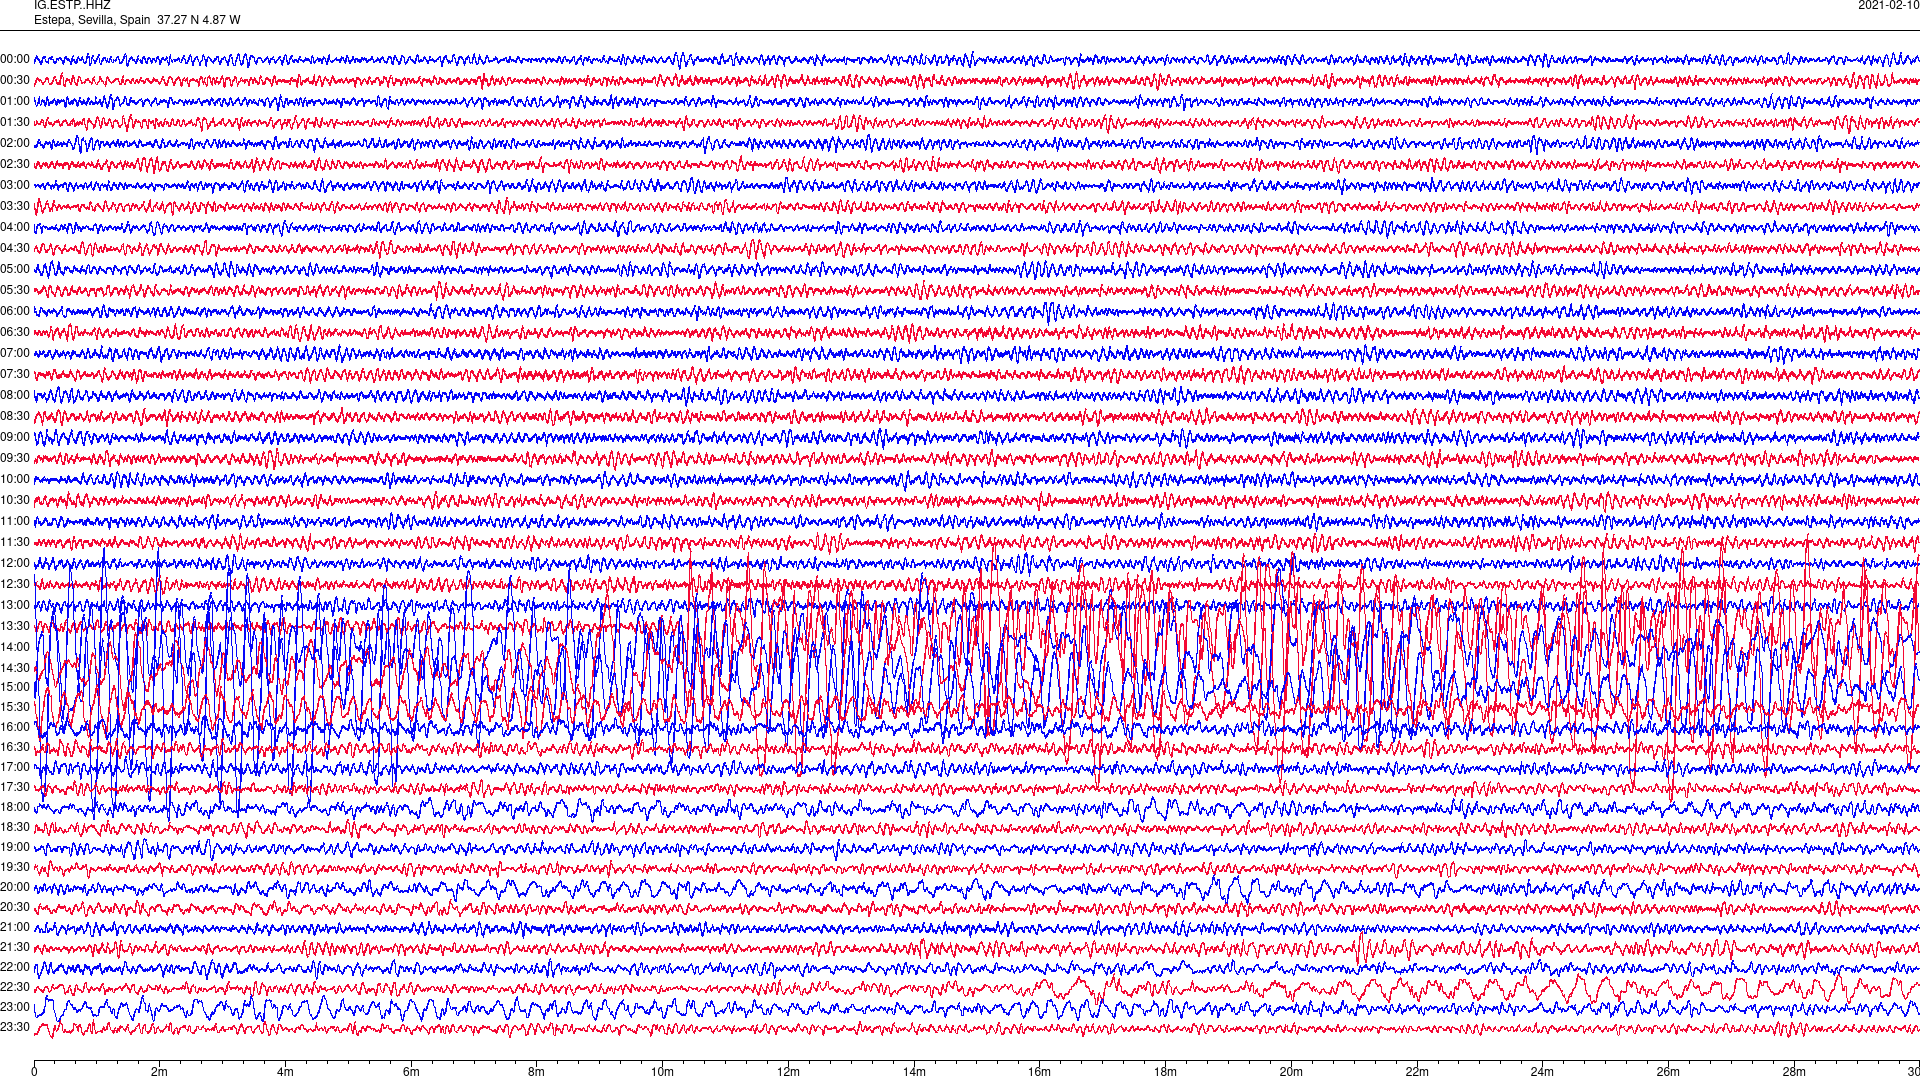Screen dimensions: 1920x1080
Task: Click the 2m tick on time axis
Action: coord(160,1072)
